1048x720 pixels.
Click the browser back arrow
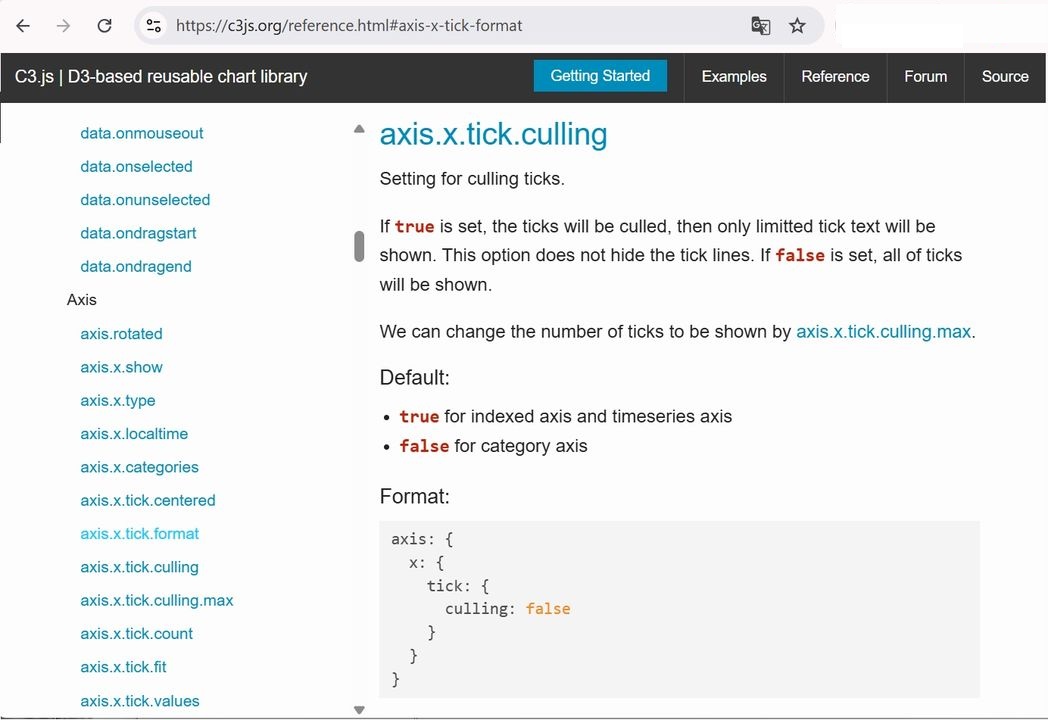click(23, 26)
